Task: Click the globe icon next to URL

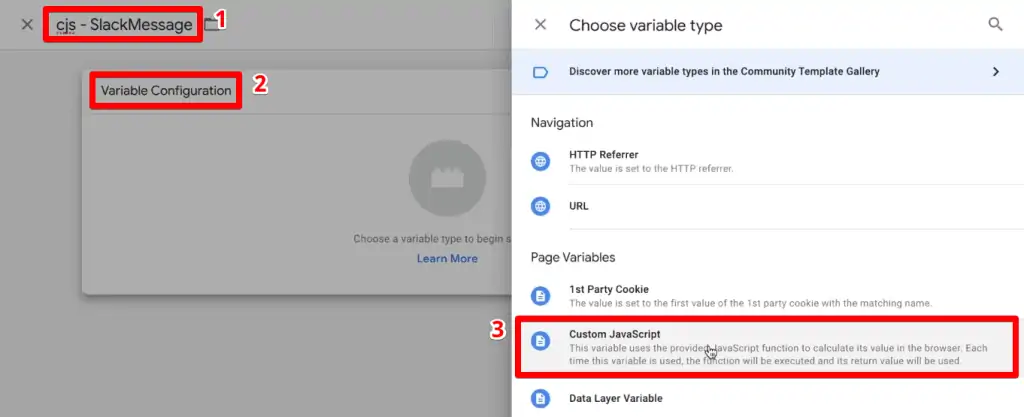Action: point(540,206)
